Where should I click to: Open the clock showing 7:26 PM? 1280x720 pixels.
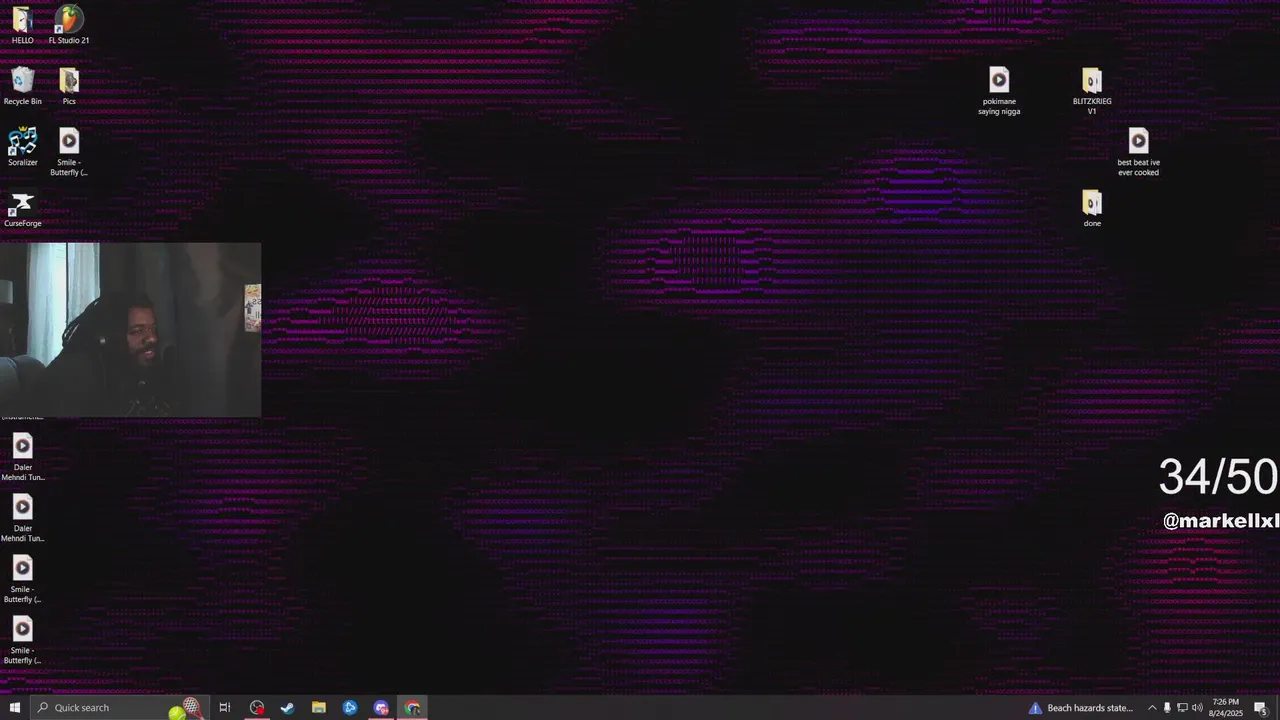point(1225,707)
